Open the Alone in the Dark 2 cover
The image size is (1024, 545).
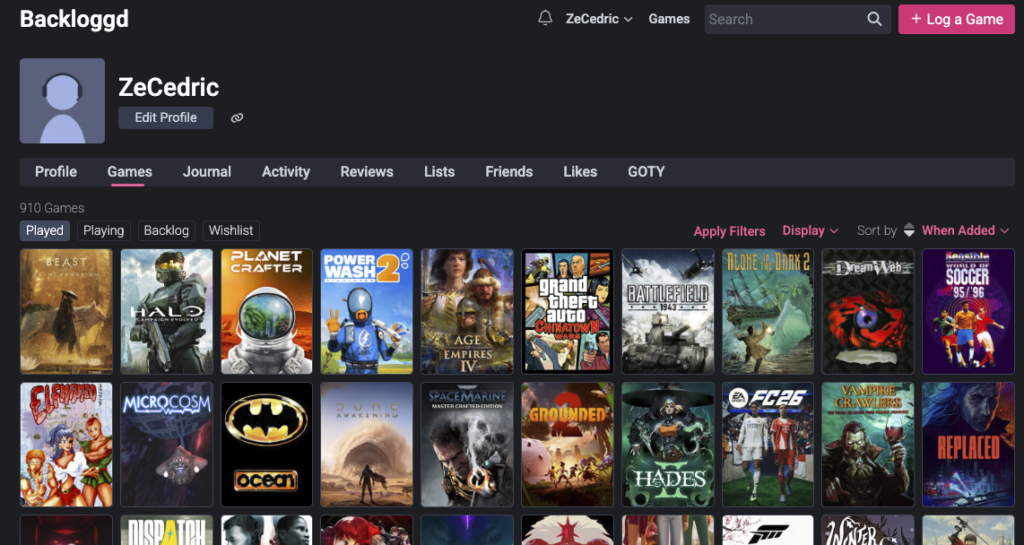(768, 311)
